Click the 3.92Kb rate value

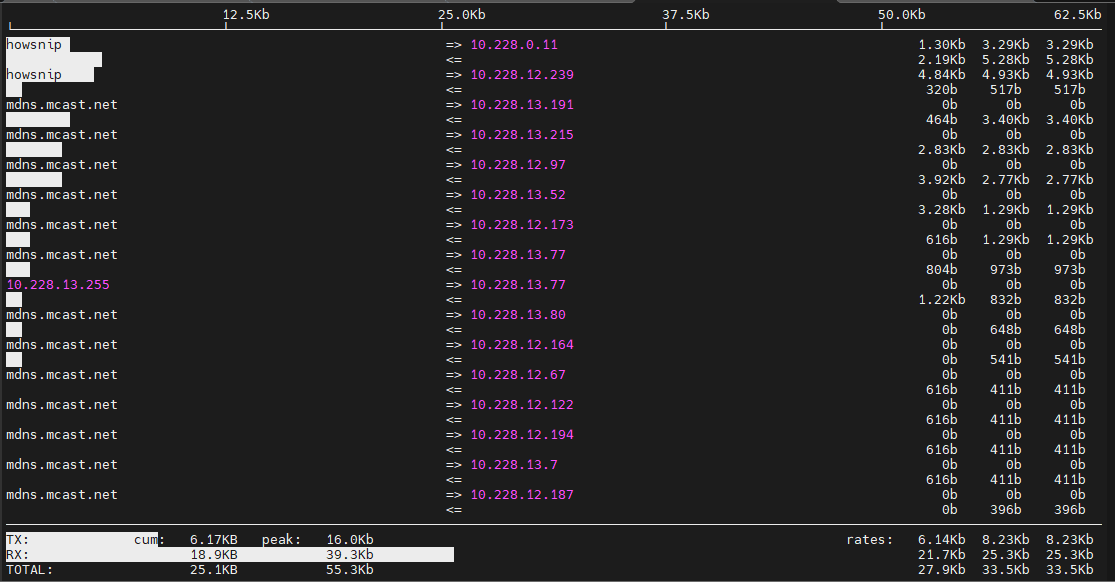(941, 179)
